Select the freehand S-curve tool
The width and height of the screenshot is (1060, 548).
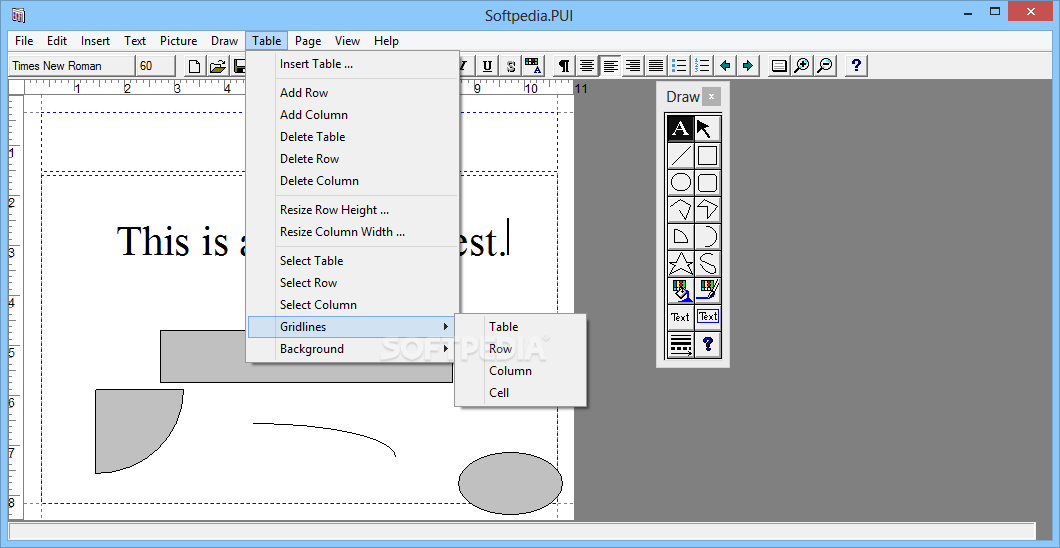point(707,264)
